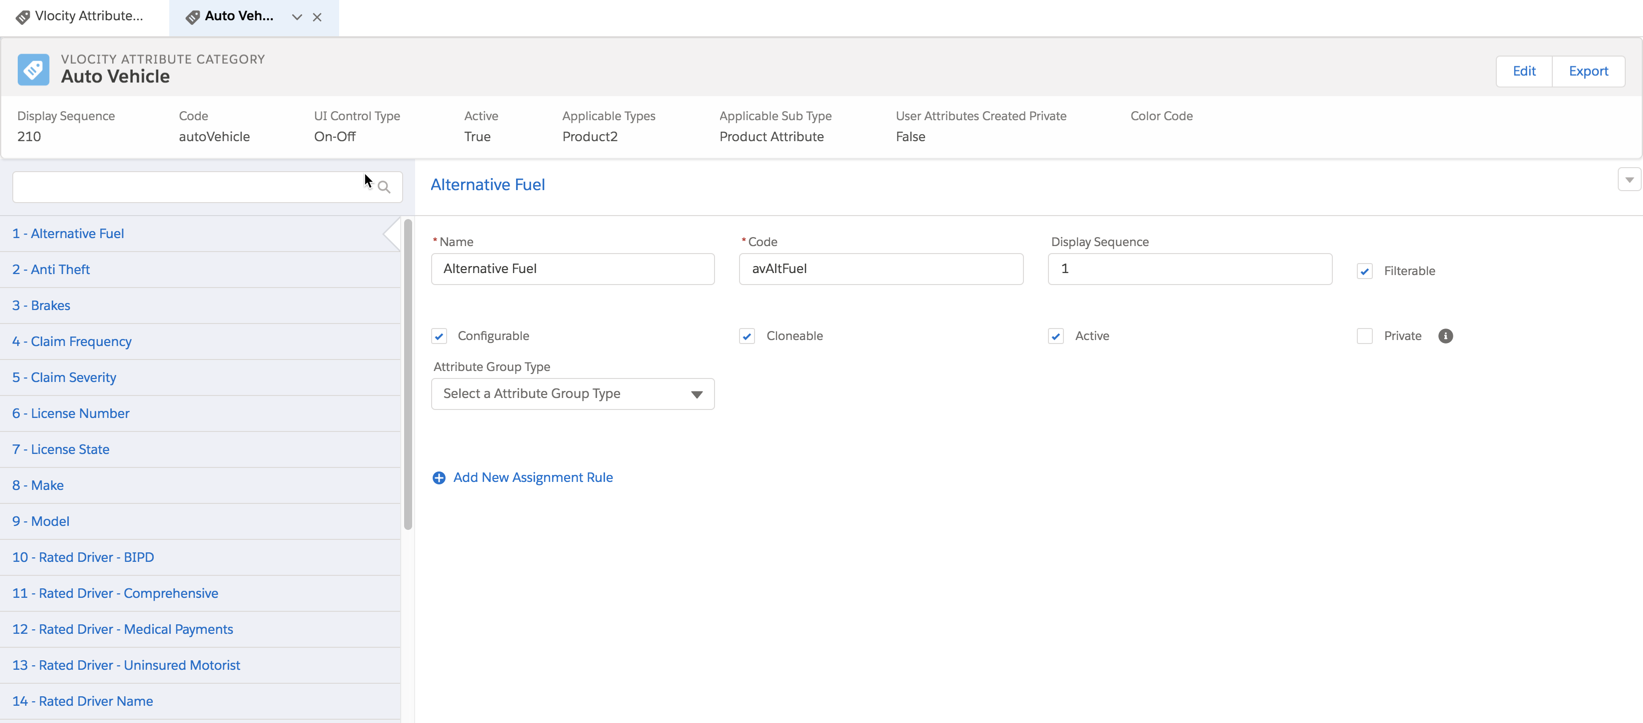
Task: Click the Alternative Fuel panel heading
Action: 488,185
